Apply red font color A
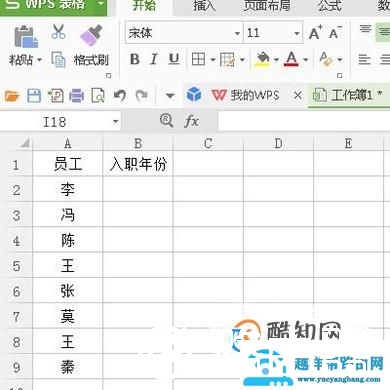Screen dimensions: 390x390 pos(291,59)
